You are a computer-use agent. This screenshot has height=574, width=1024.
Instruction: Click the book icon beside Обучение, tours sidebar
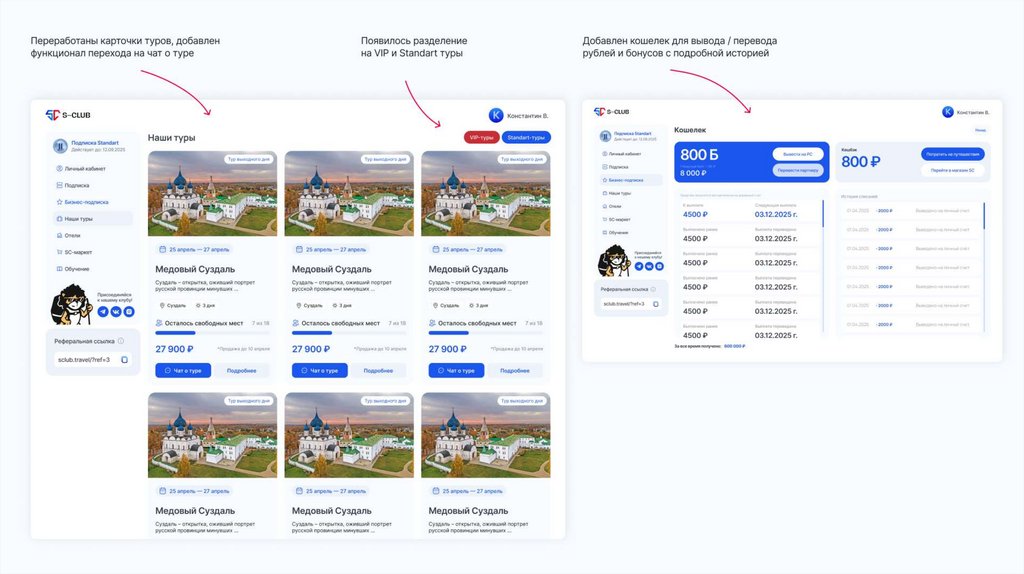(59, 269)
